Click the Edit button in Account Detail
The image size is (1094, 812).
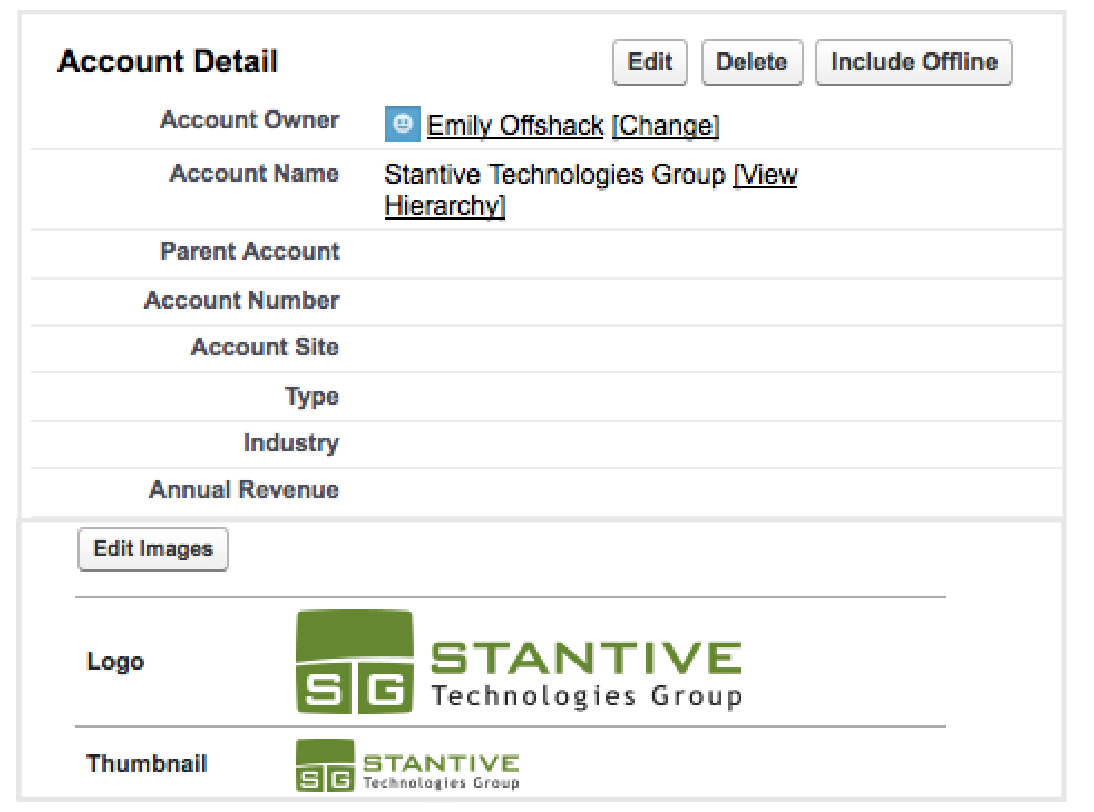tap(649, 63)
